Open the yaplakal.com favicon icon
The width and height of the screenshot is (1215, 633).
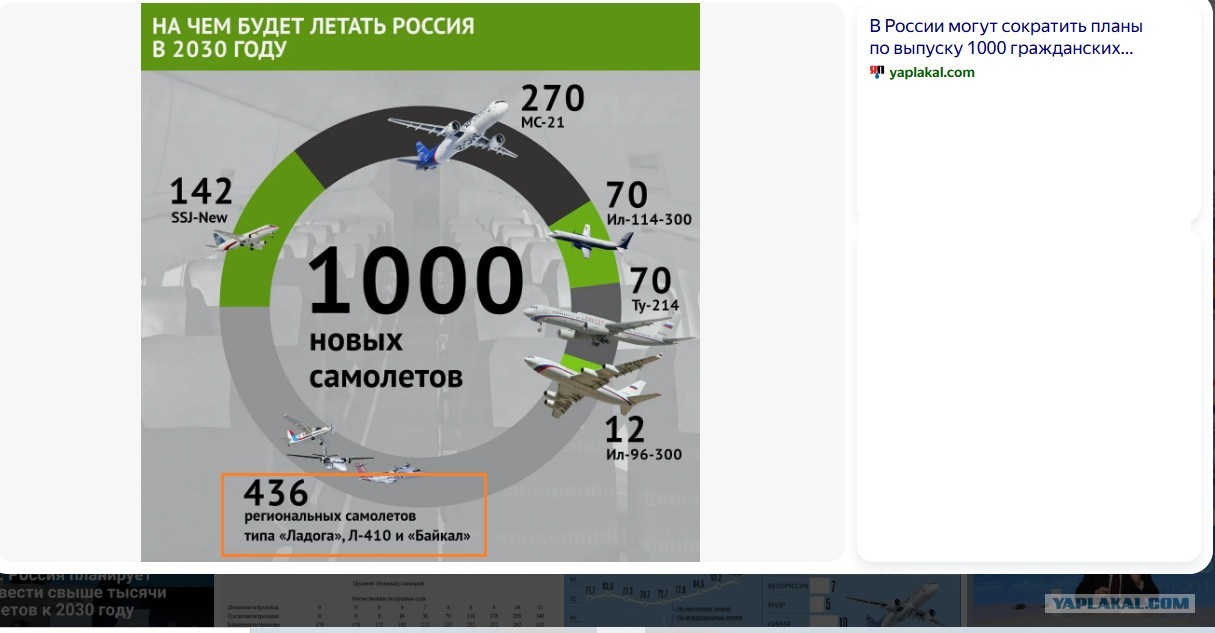(x=877, y=72)
